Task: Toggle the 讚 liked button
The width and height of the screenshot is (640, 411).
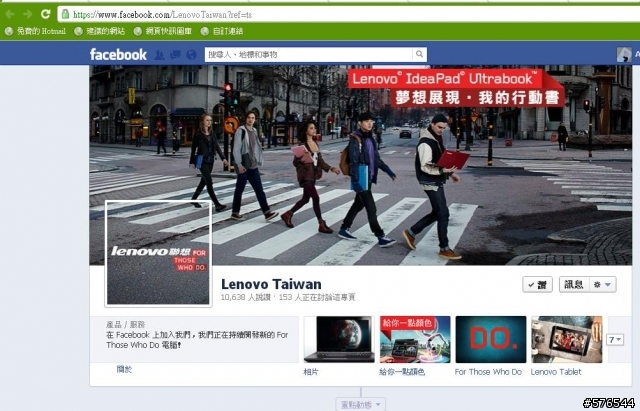Action: click(x=537, y=284)
